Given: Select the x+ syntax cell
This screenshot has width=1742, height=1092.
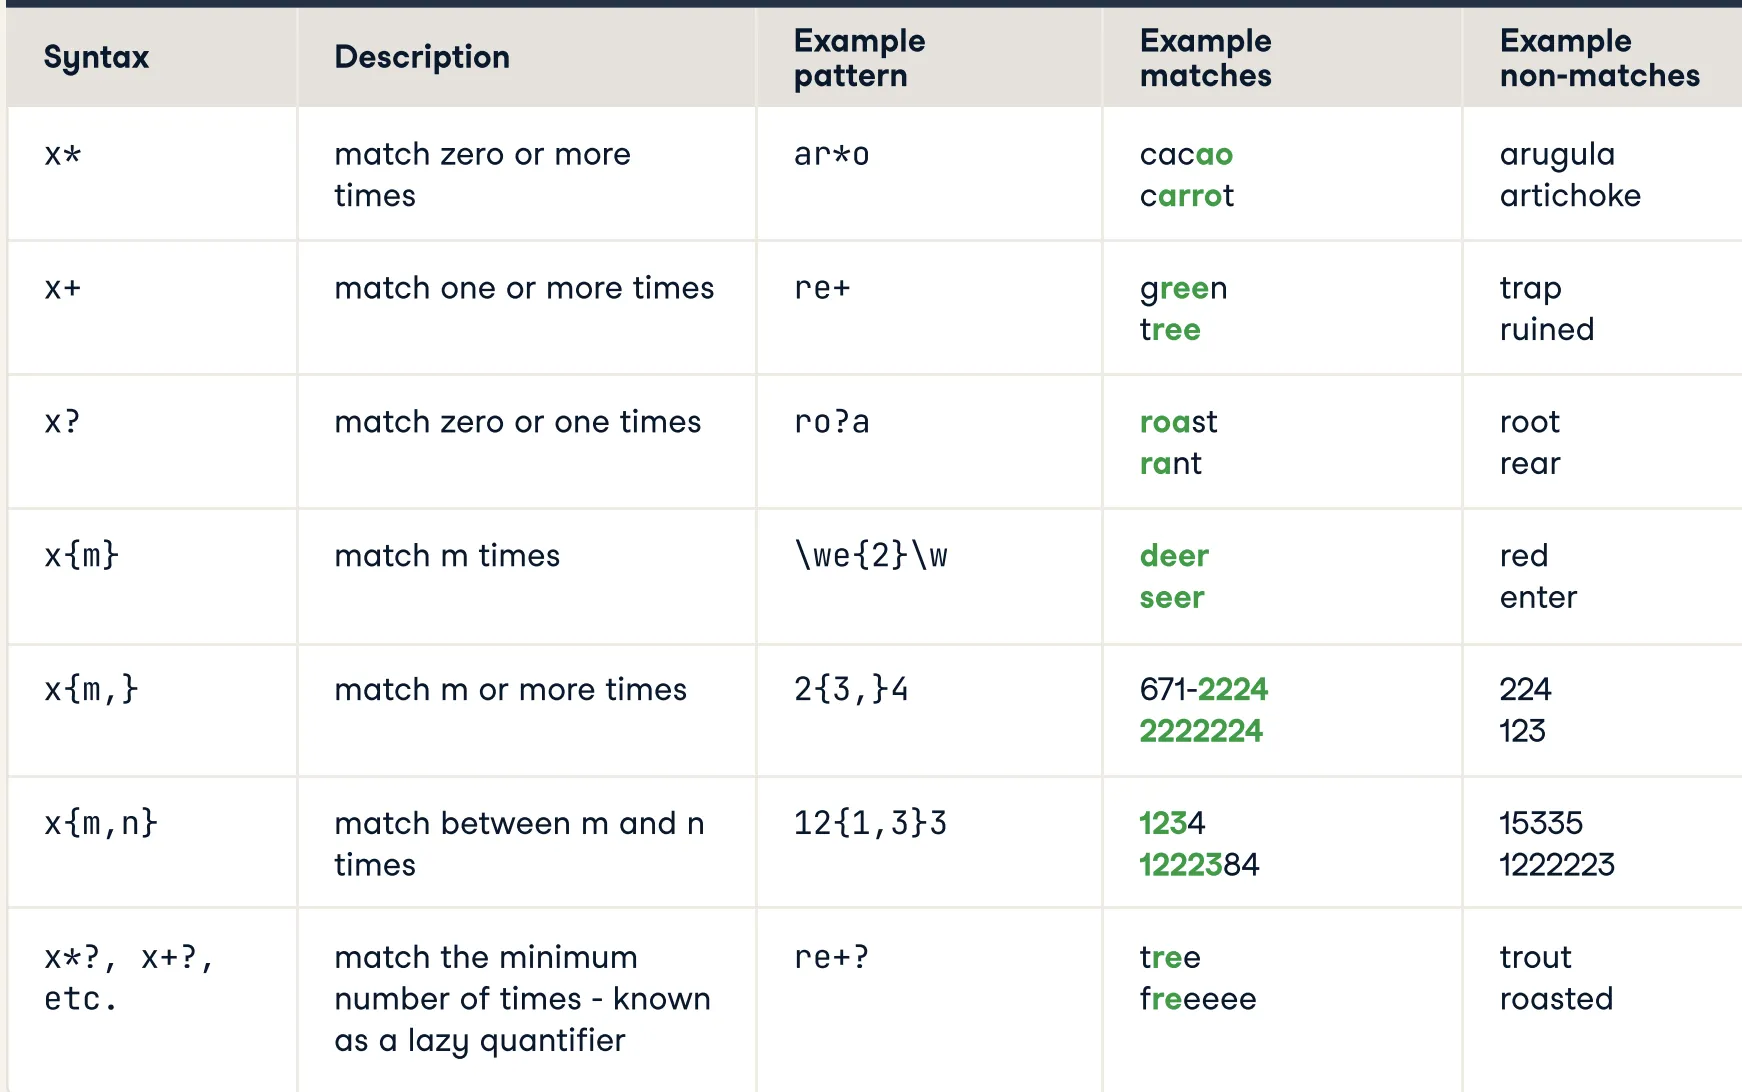Looking at the screenshot, I should point(62,289).
